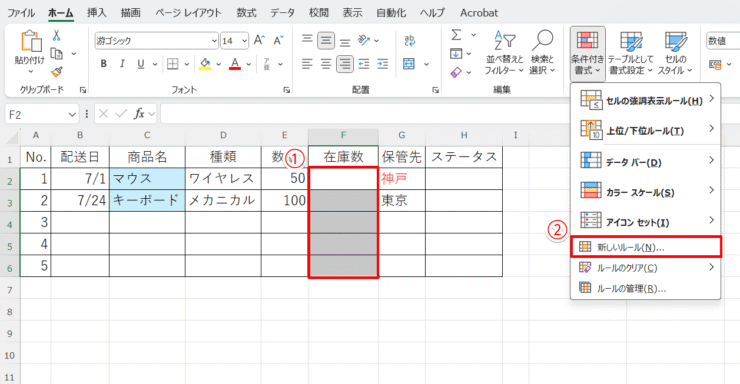Open clipboard group dialog launcher
This screenshot has height=384, width=740.
83,90
